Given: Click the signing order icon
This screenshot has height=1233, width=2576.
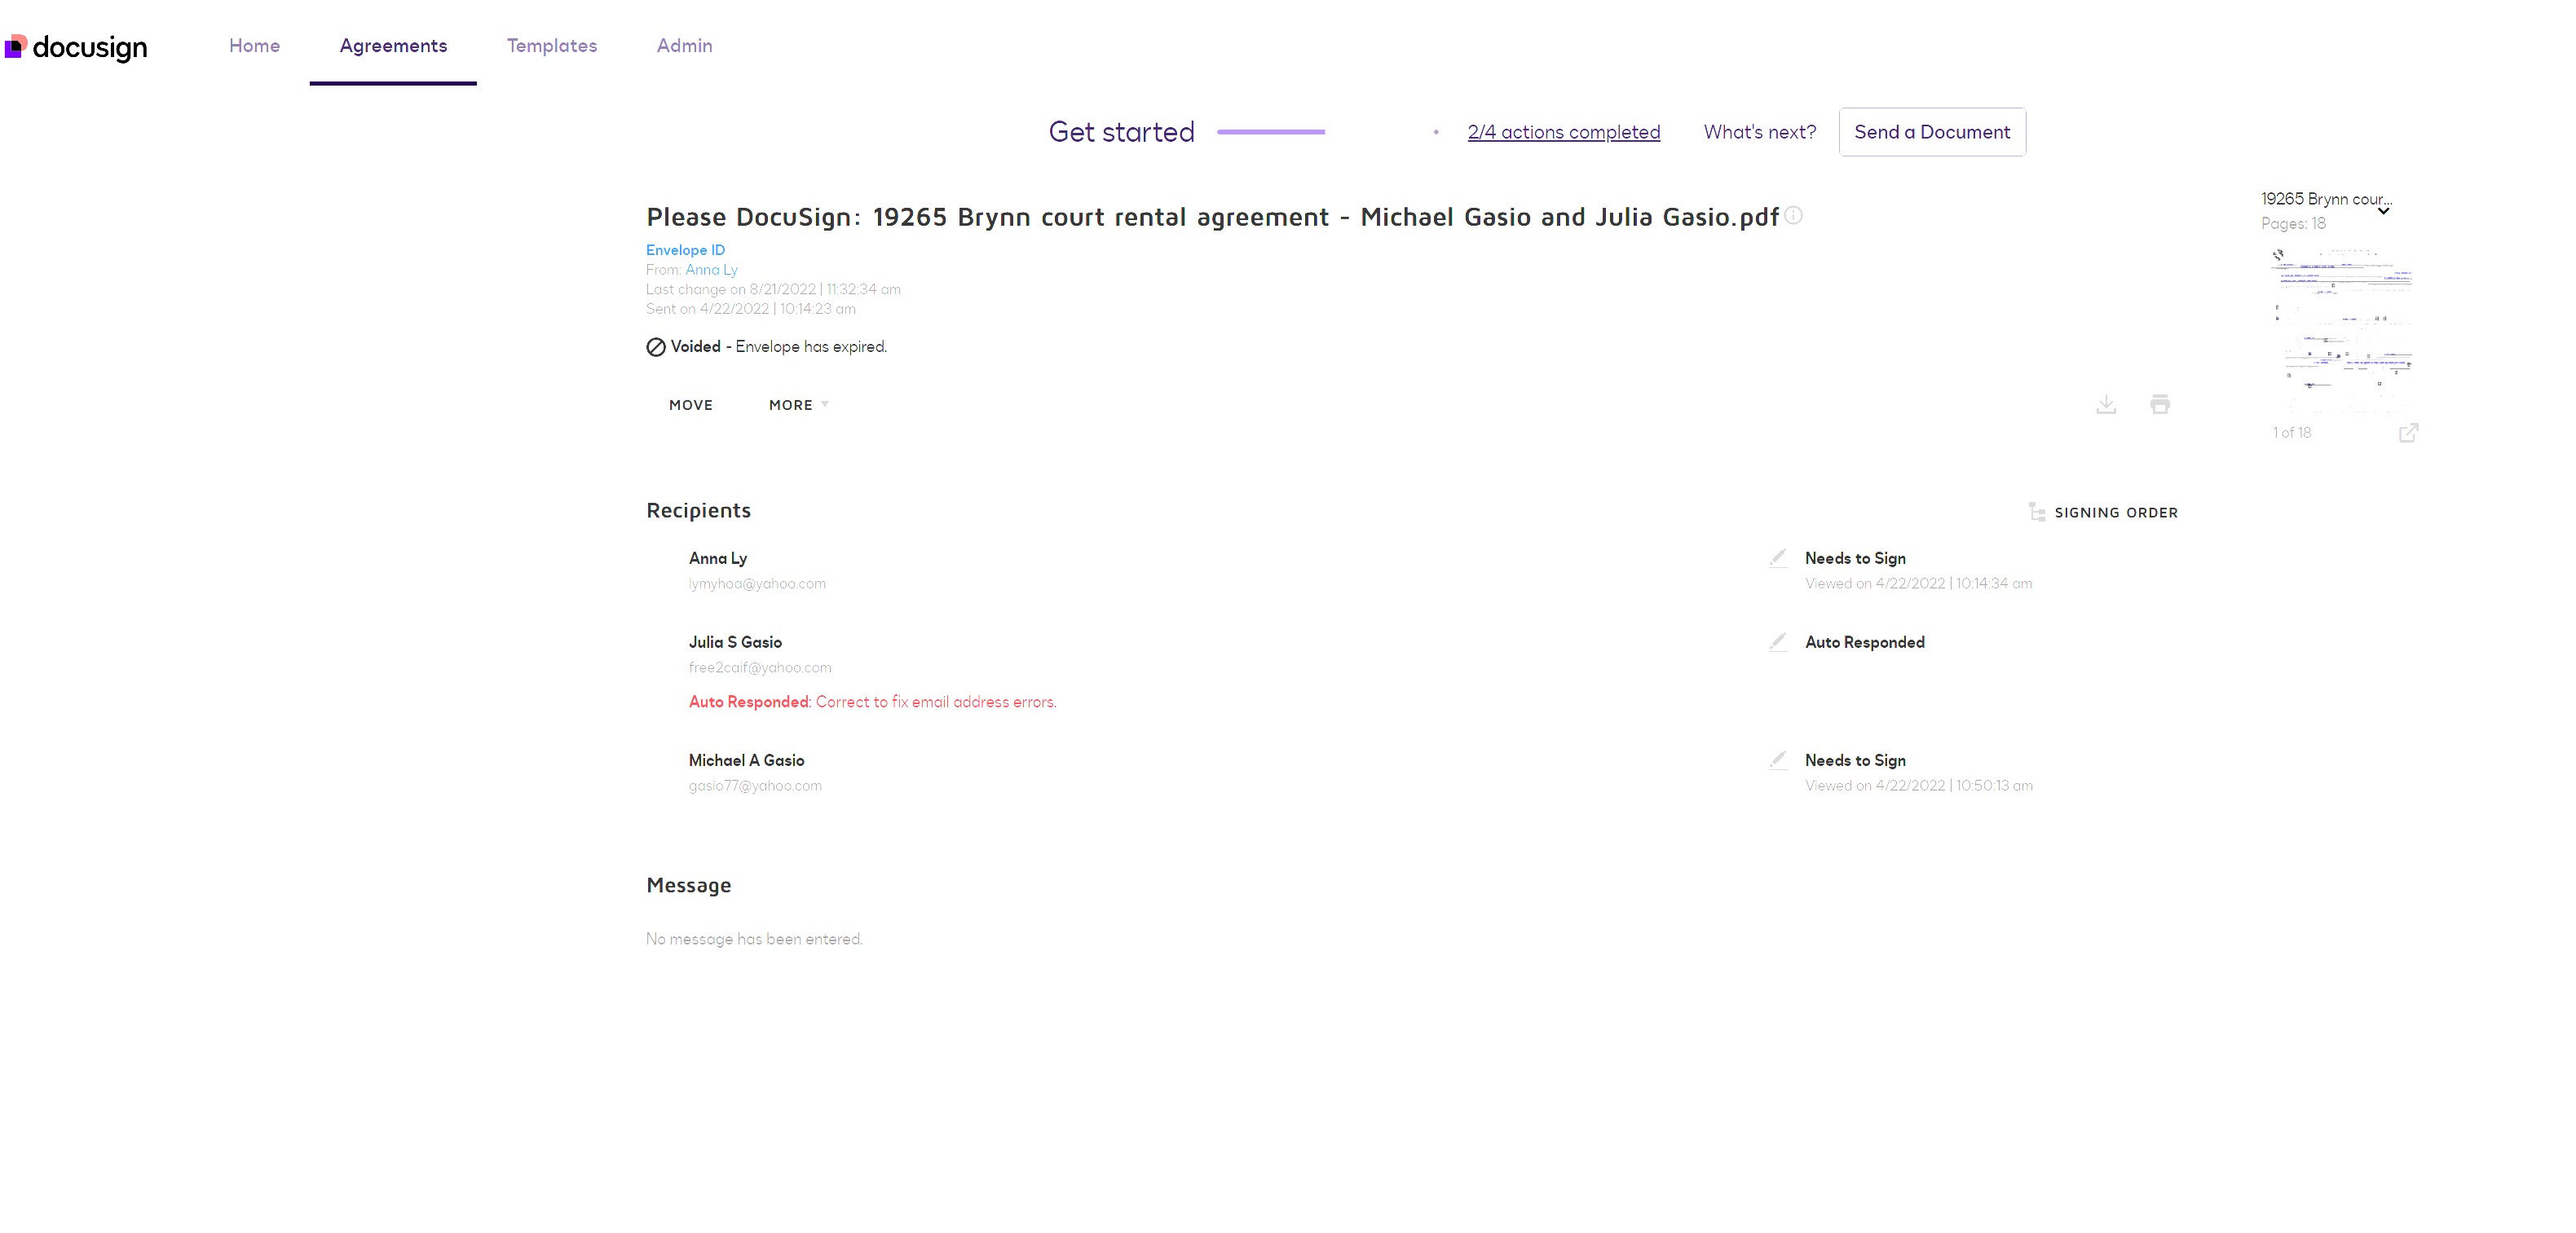Looking at the screenshot, I should pos(2037,512).
